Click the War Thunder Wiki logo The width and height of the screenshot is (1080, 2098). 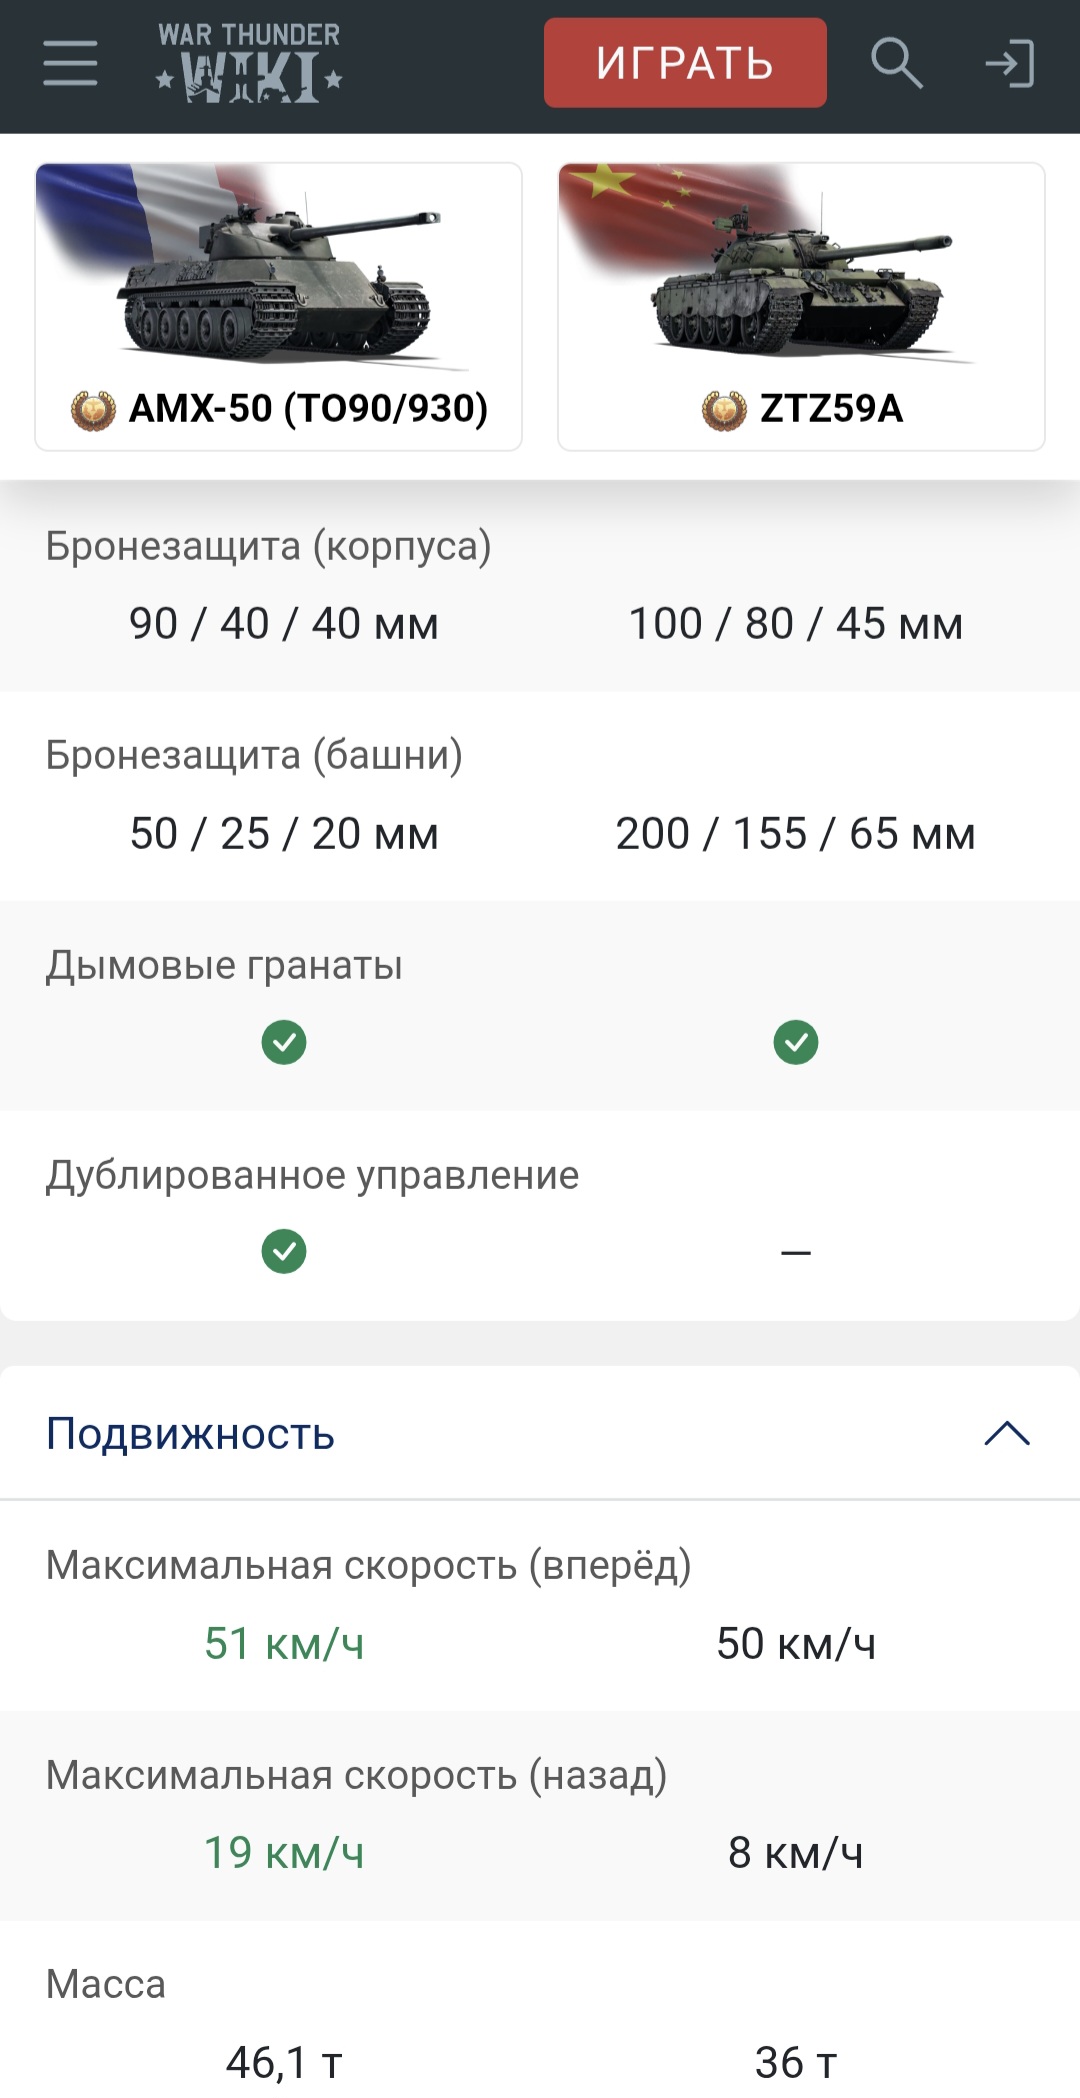tap(249, 64)
